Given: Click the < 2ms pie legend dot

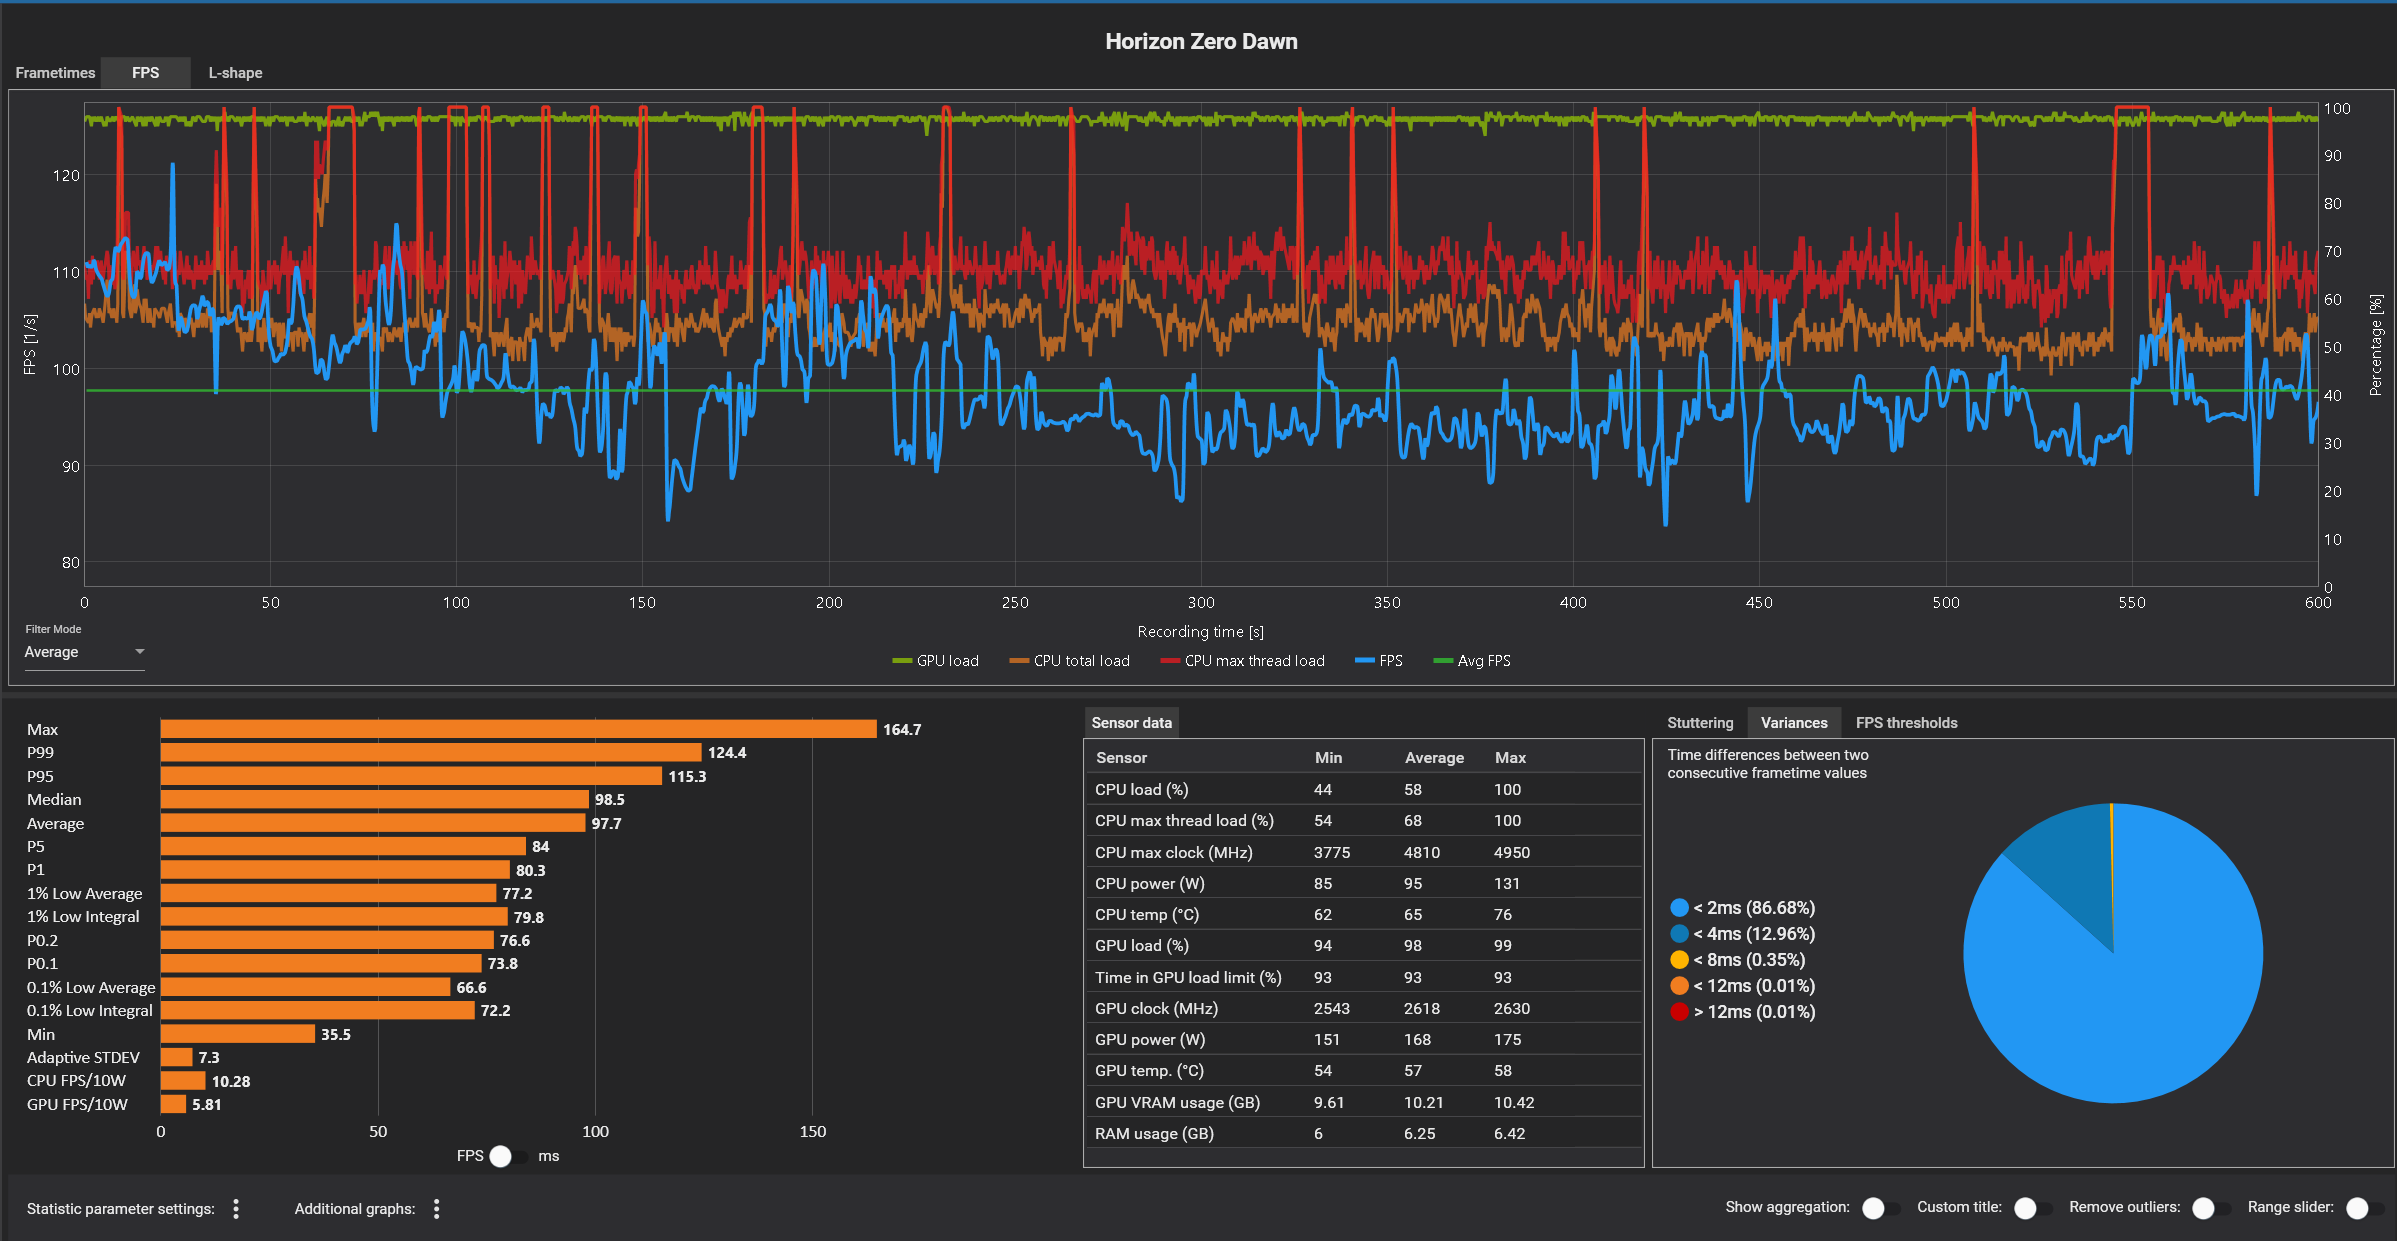Looking at the screenshot, I should point(1679,908).
